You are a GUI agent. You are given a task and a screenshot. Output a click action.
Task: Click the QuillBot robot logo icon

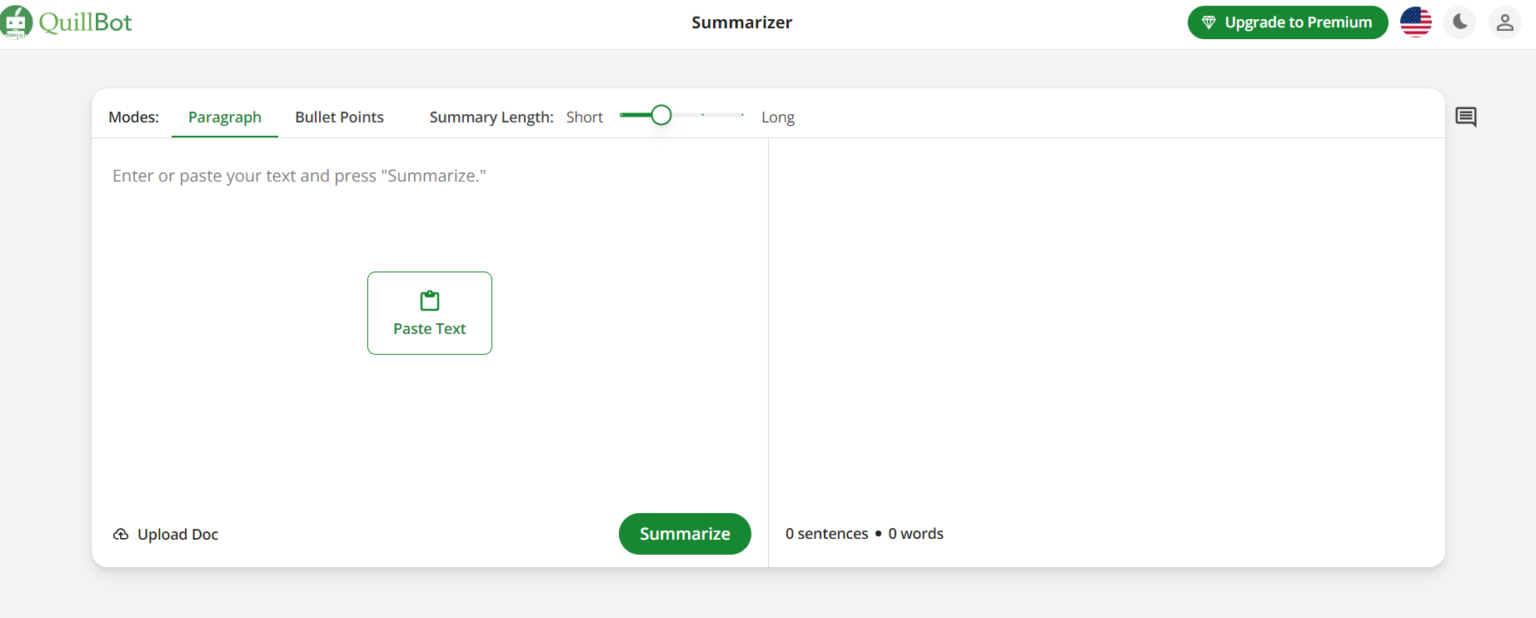coord(16,22)
